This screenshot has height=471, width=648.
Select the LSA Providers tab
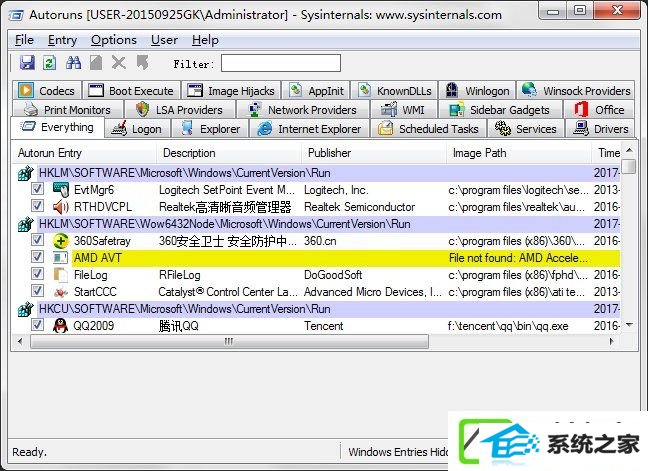tap(179, 110)
